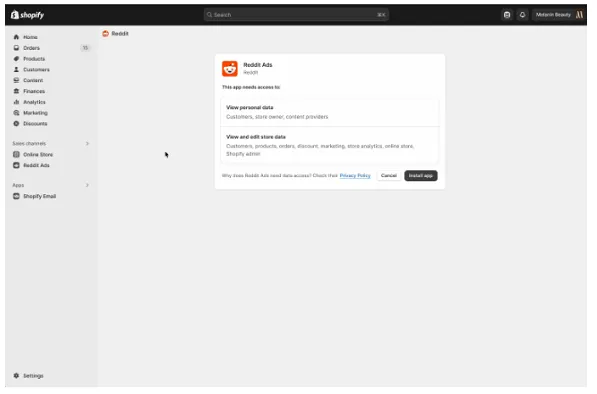Open the Online Store sales channel

click(x=38, y=155)
